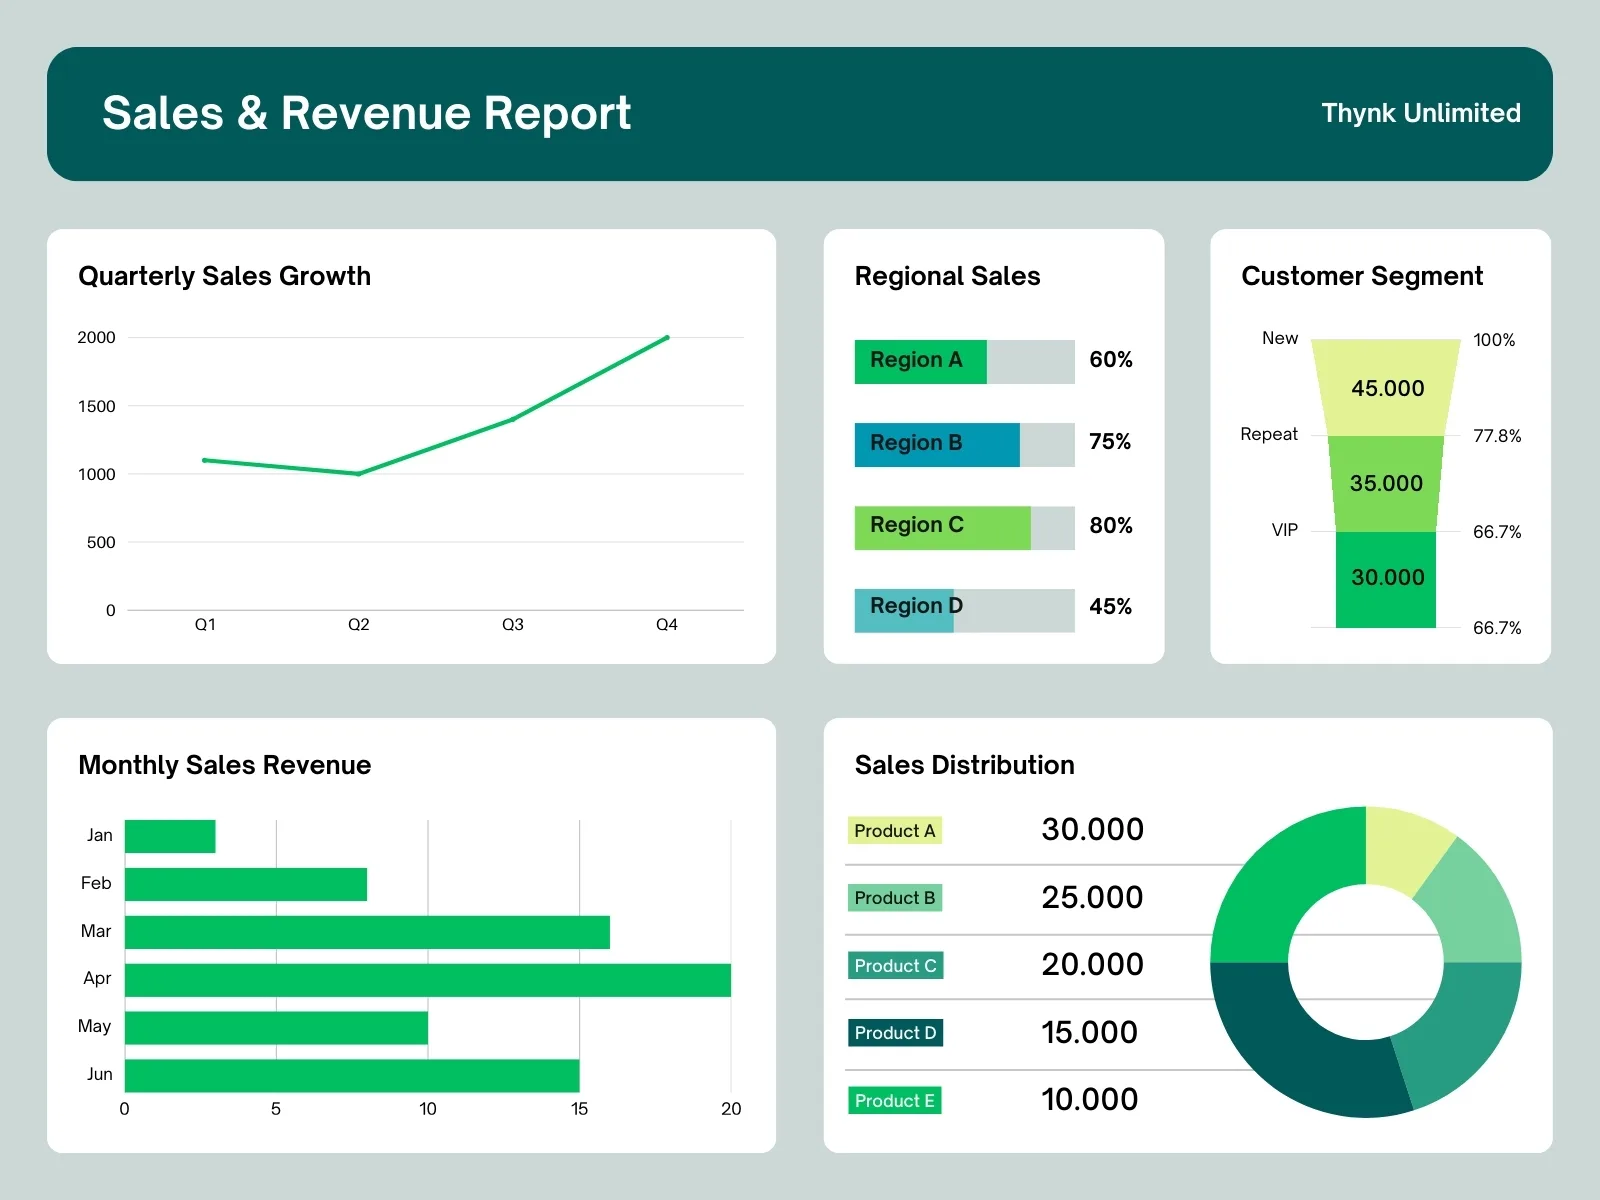The image size is (1600, 1200).
Task: Select the Q2 low point on growth line
Action: point(359,473)
